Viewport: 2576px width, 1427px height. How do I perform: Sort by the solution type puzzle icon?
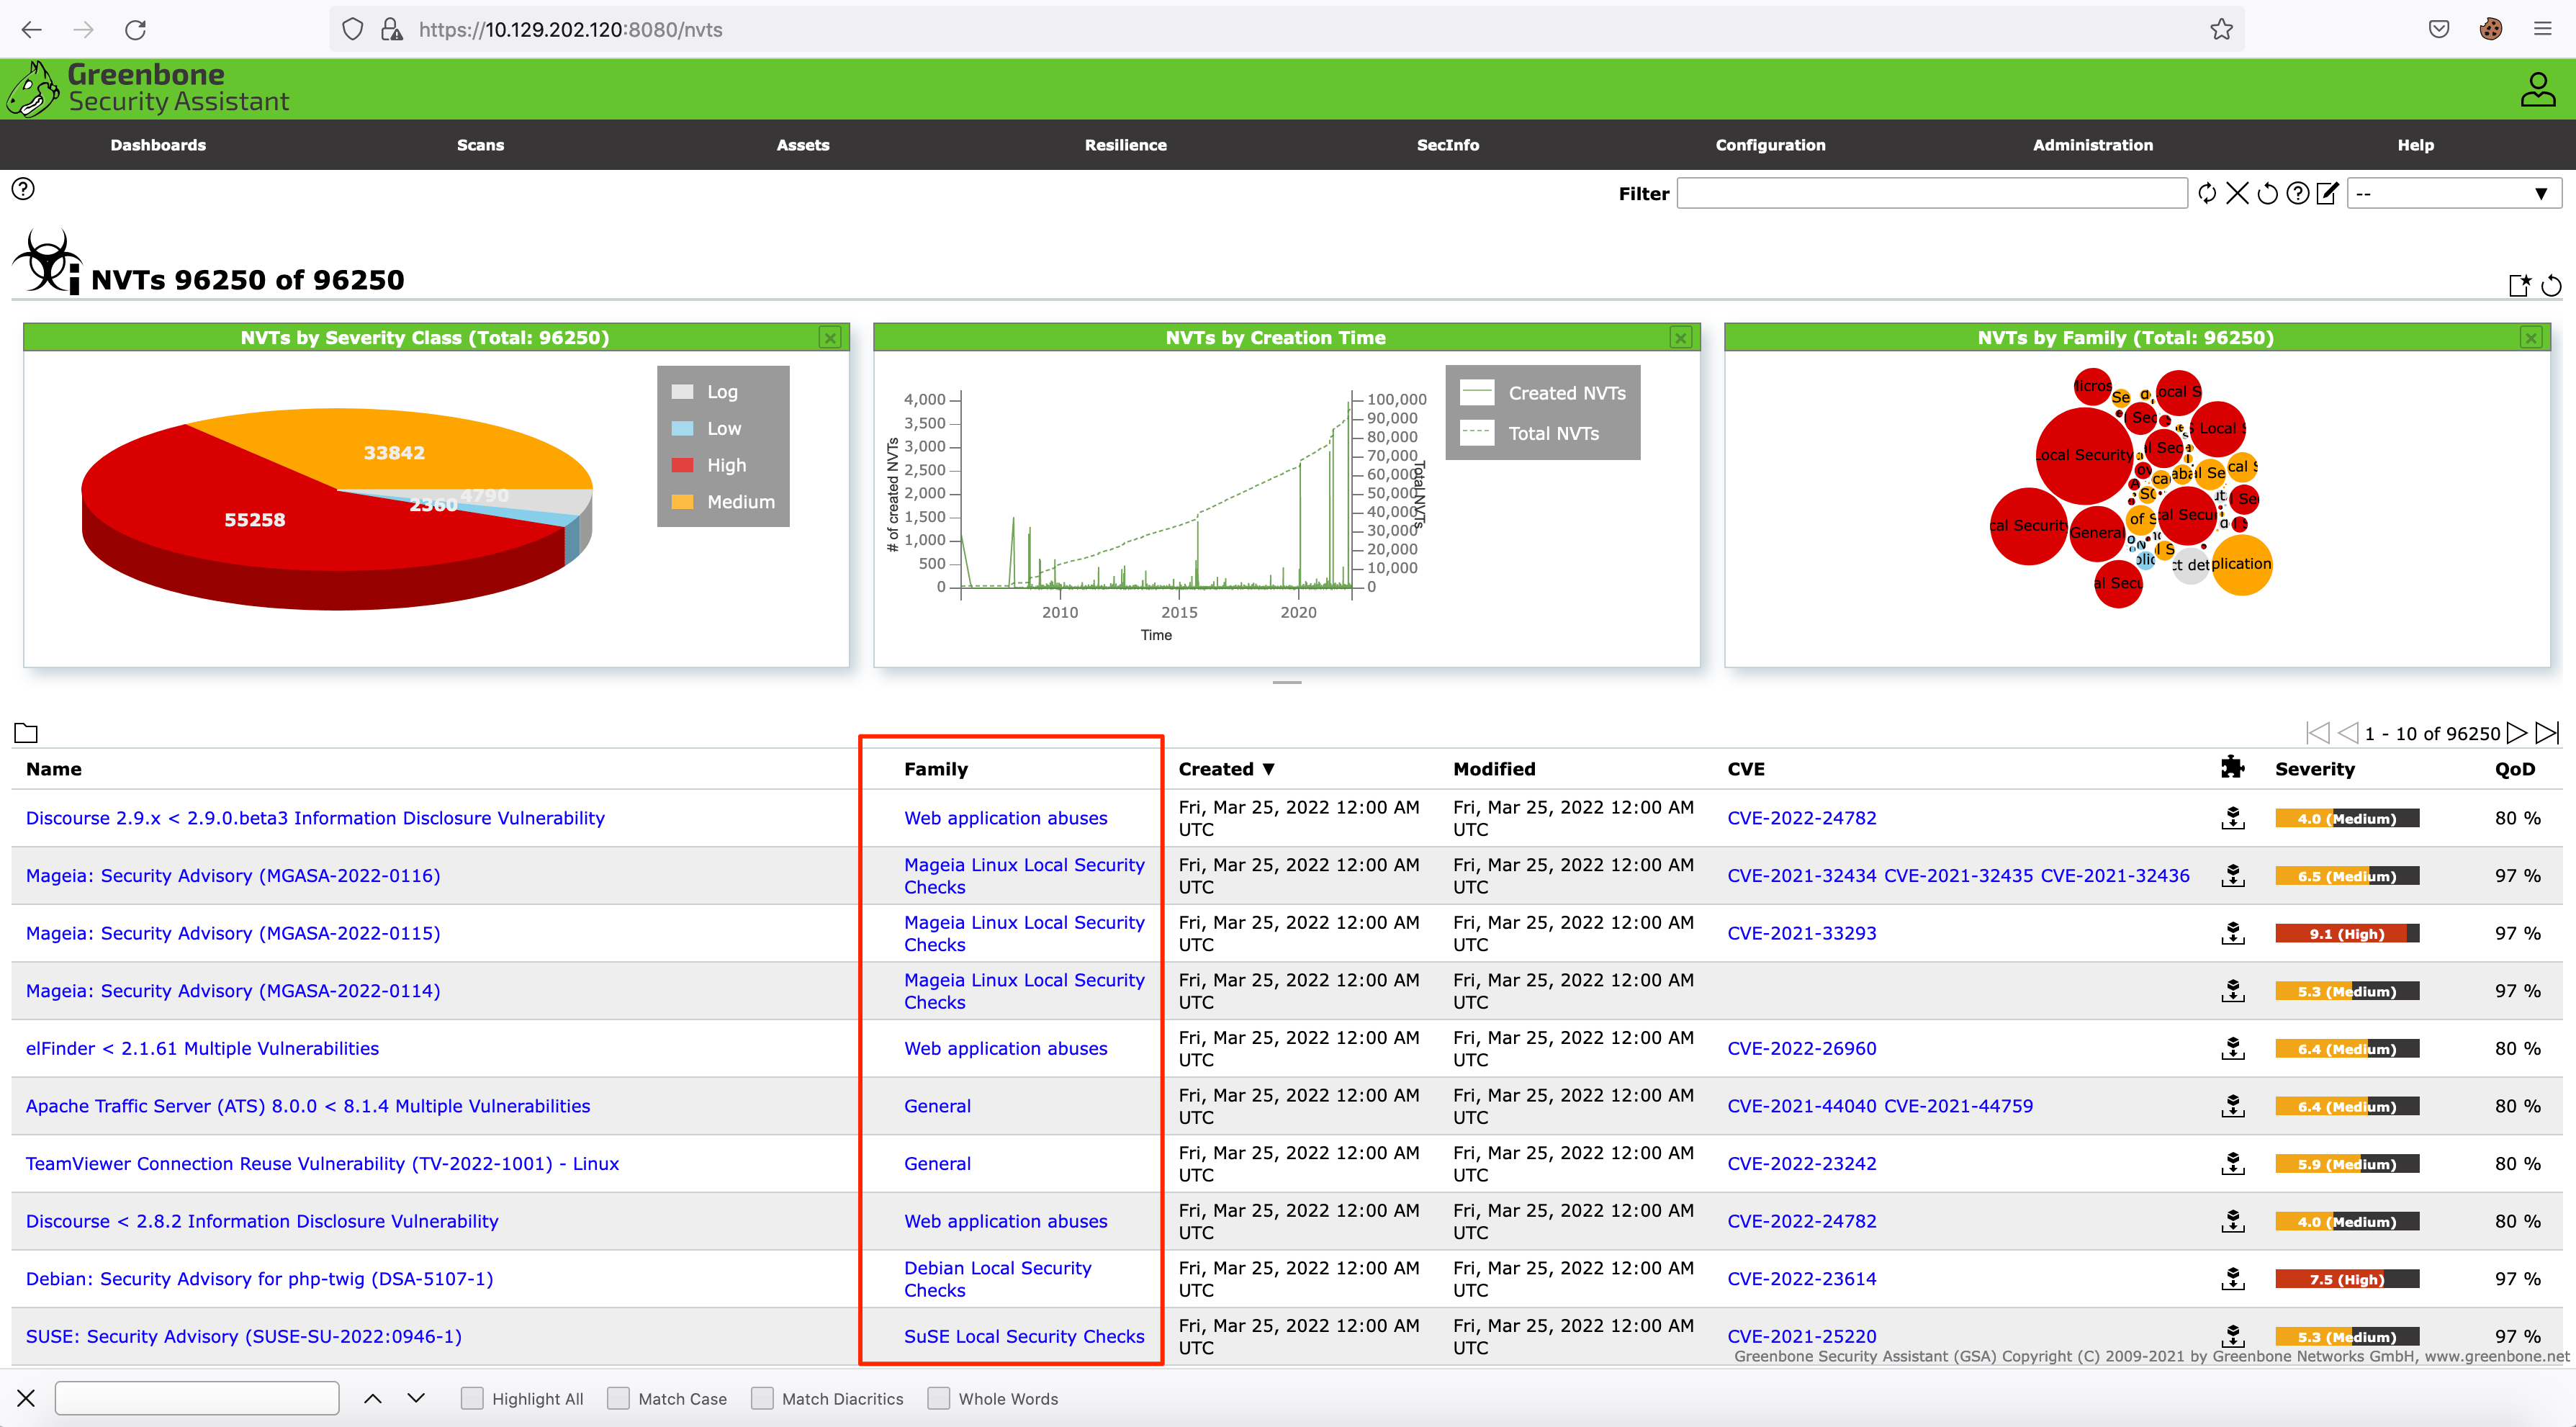point(2232,768)
